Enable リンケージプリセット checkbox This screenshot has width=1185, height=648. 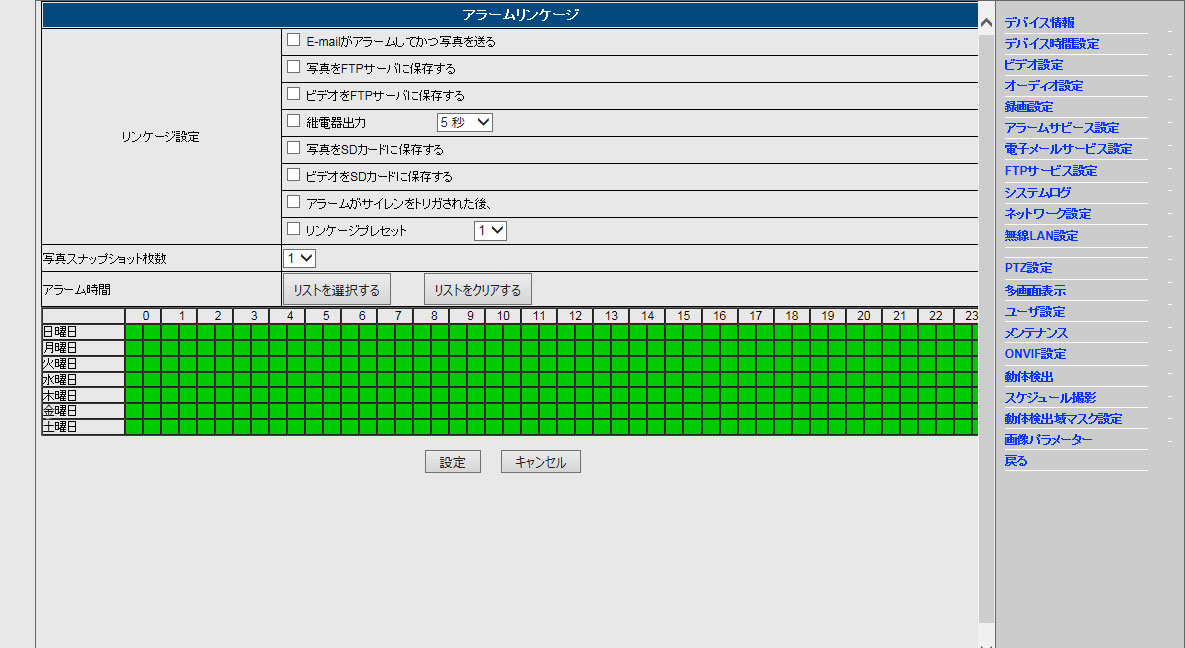point(294,229)
